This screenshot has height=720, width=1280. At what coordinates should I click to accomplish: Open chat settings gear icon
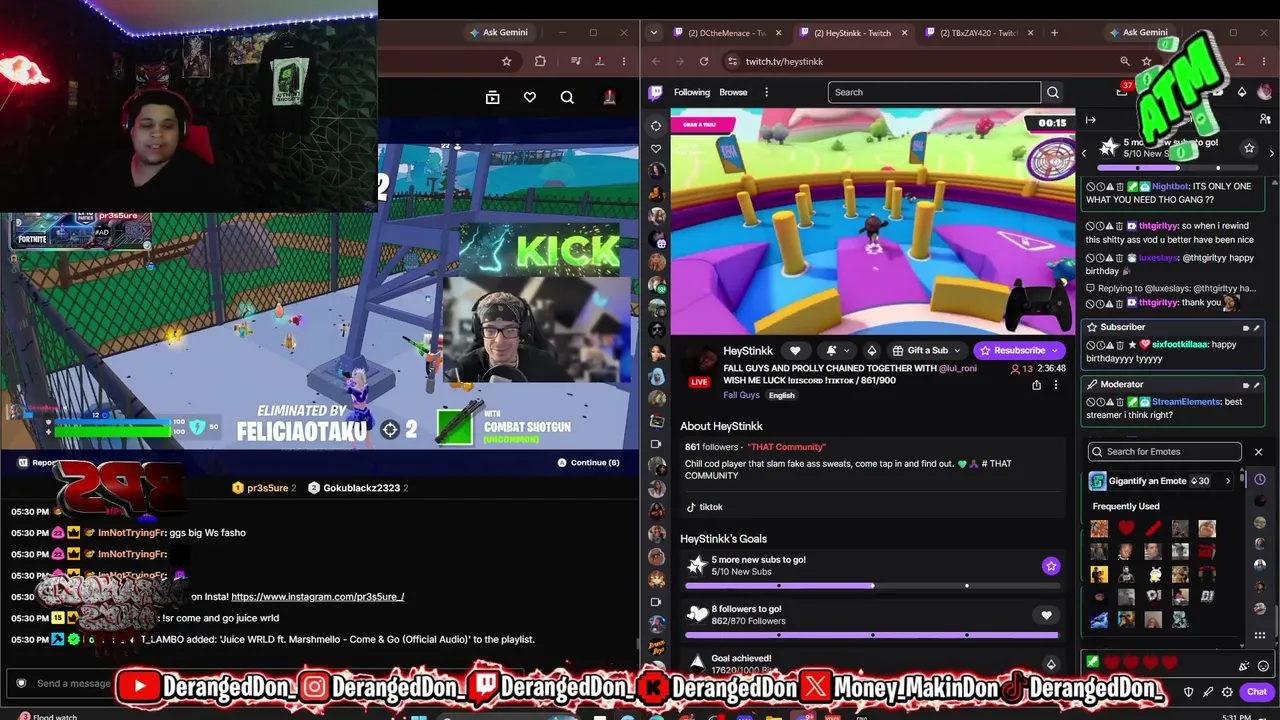(x=1227, y=692)
